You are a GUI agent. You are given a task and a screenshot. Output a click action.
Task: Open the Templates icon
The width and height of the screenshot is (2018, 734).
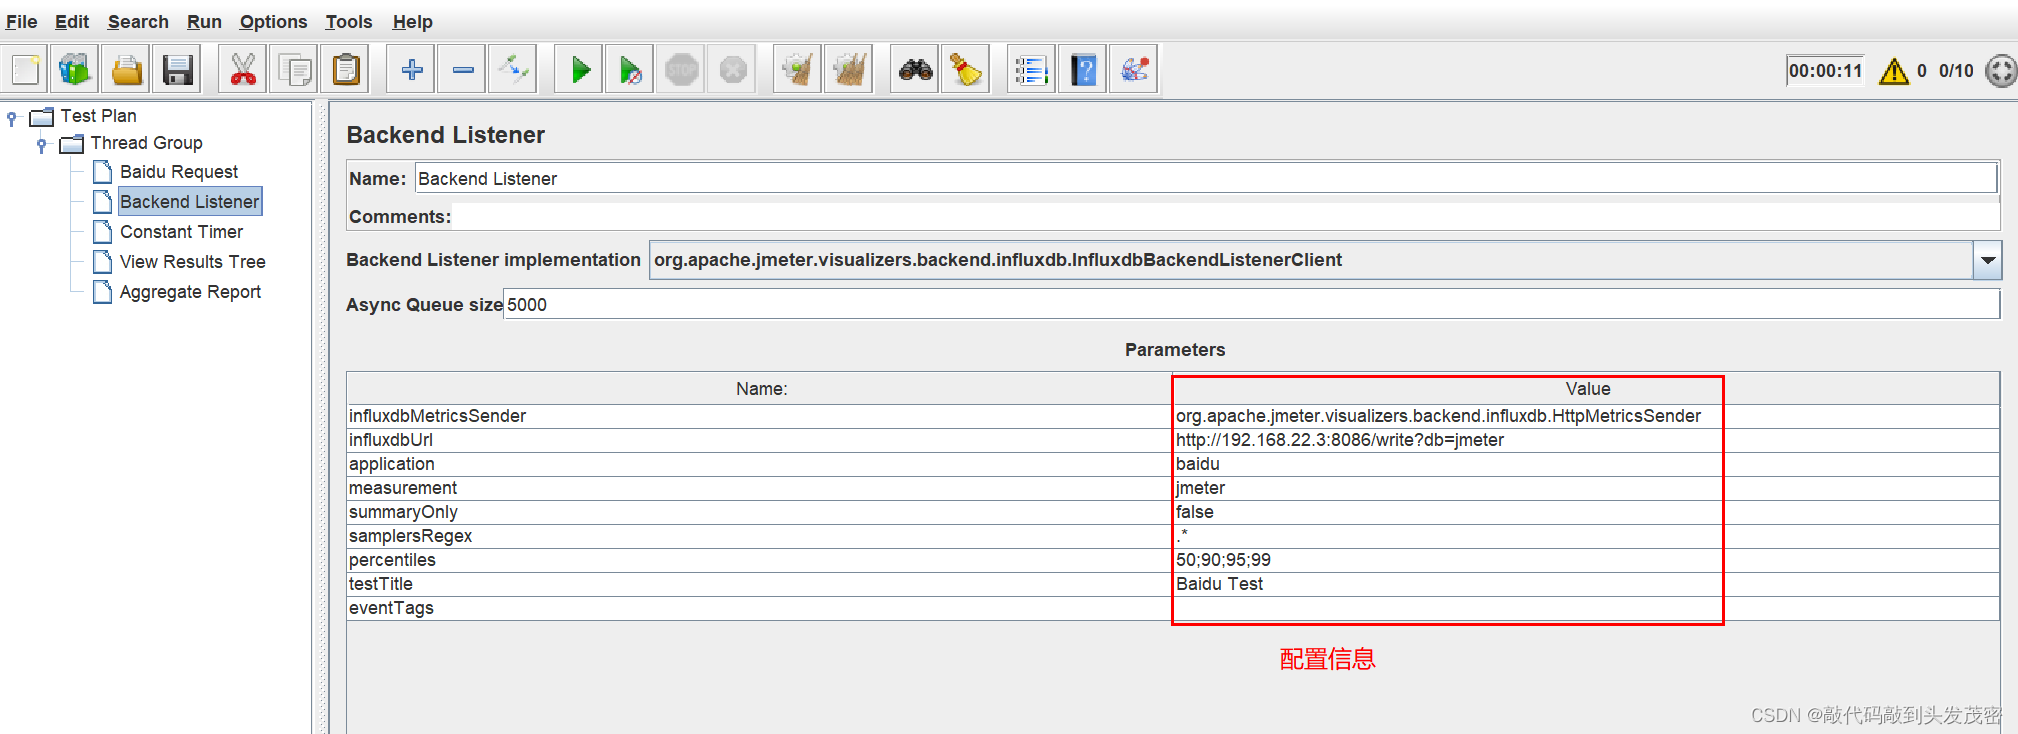pyautogui.click(x=75, y=70)
